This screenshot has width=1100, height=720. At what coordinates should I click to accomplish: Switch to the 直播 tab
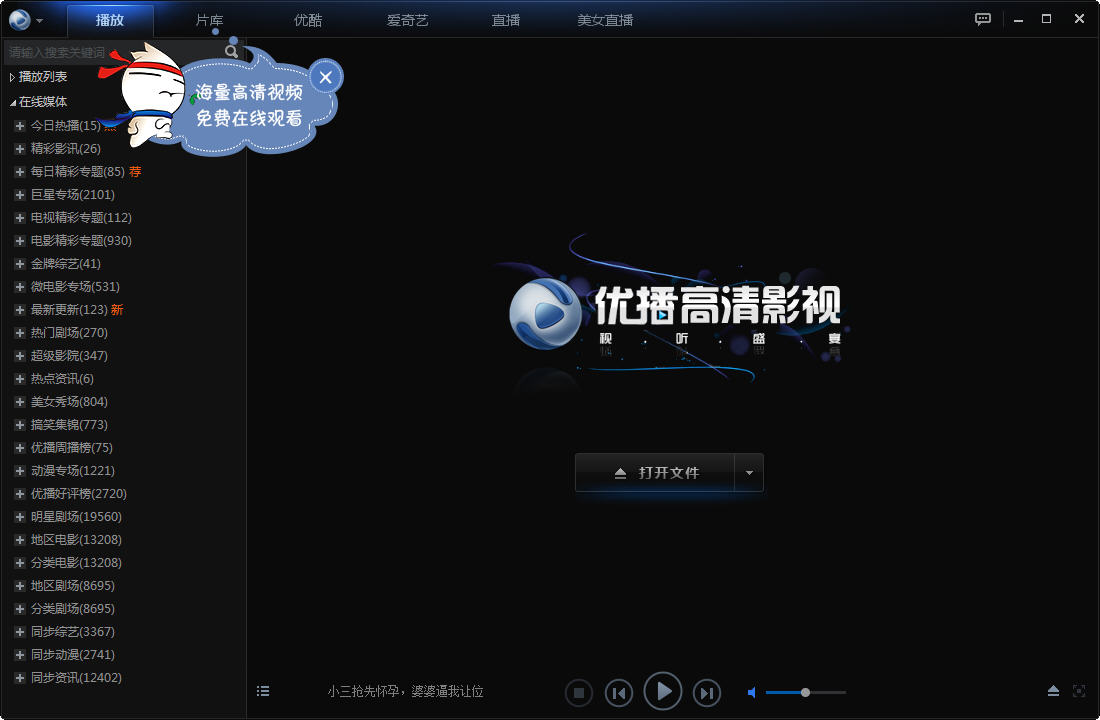coord(505,19)
